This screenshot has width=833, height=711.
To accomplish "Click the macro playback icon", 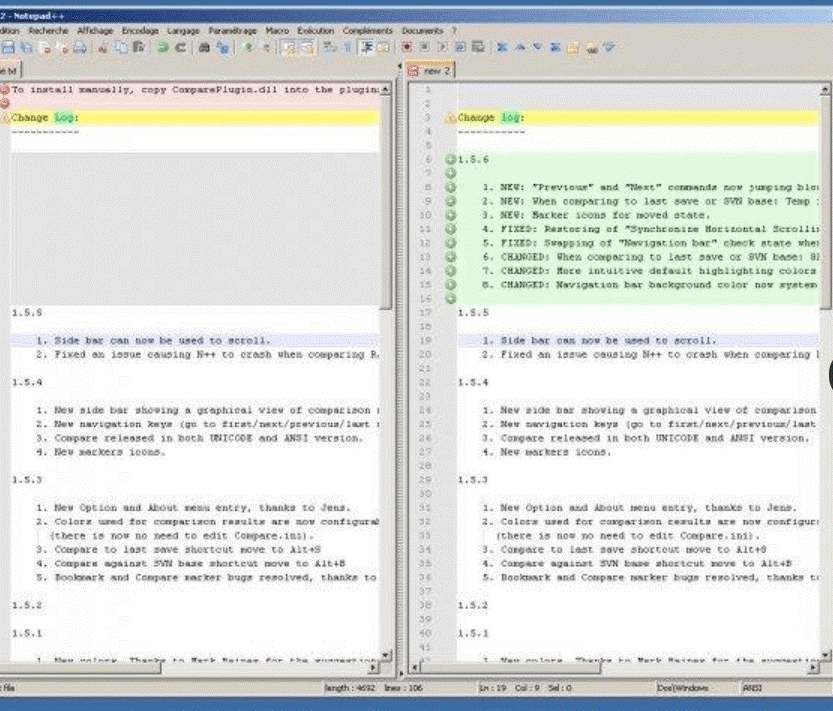I will point(442,47).
